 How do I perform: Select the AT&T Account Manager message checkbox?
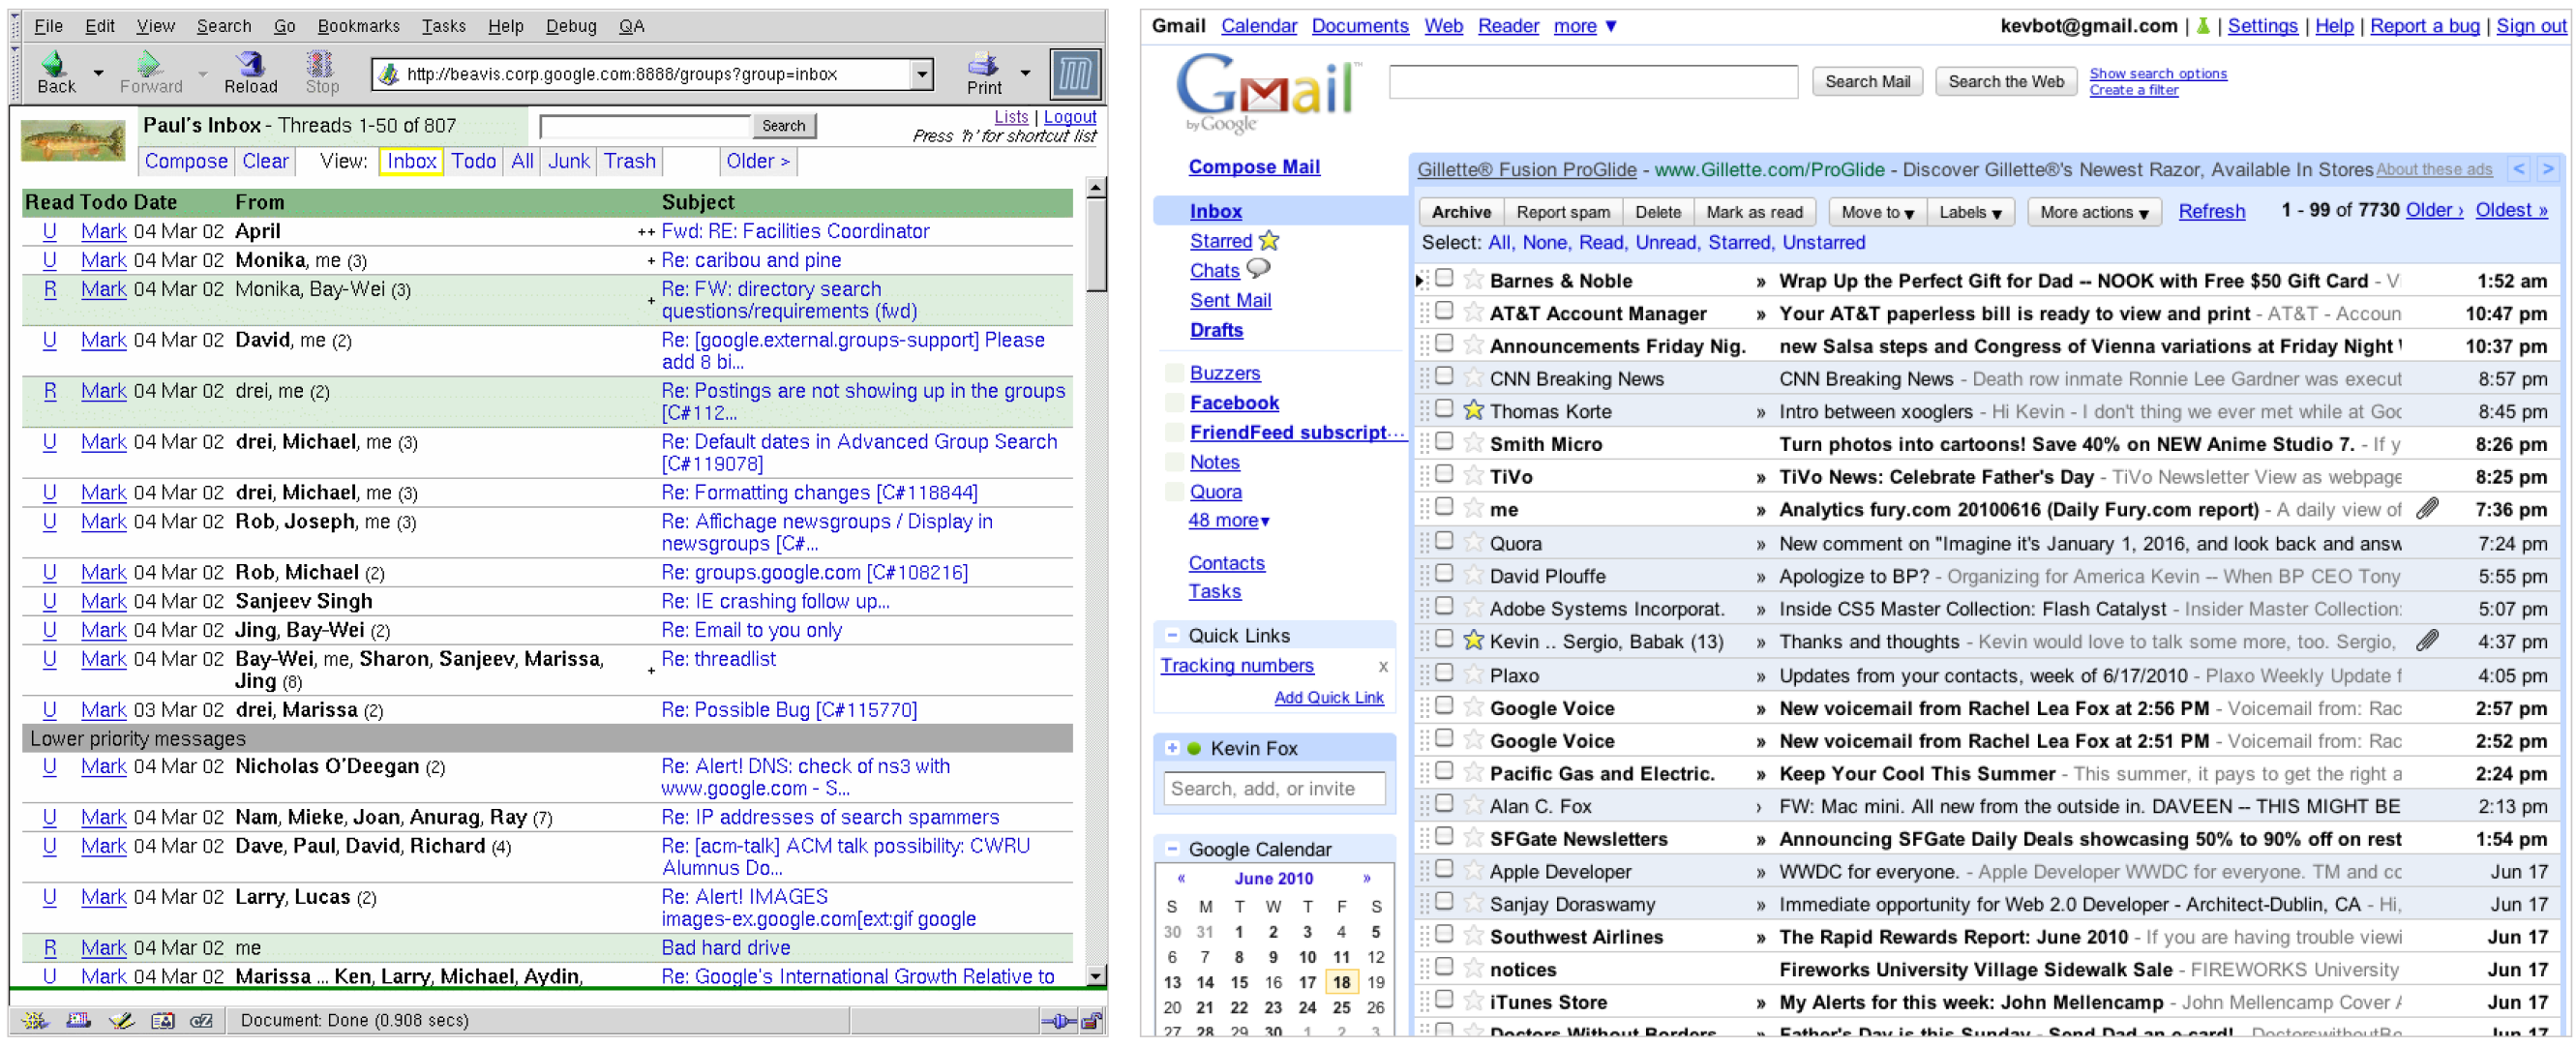(x=1444, y=311)
